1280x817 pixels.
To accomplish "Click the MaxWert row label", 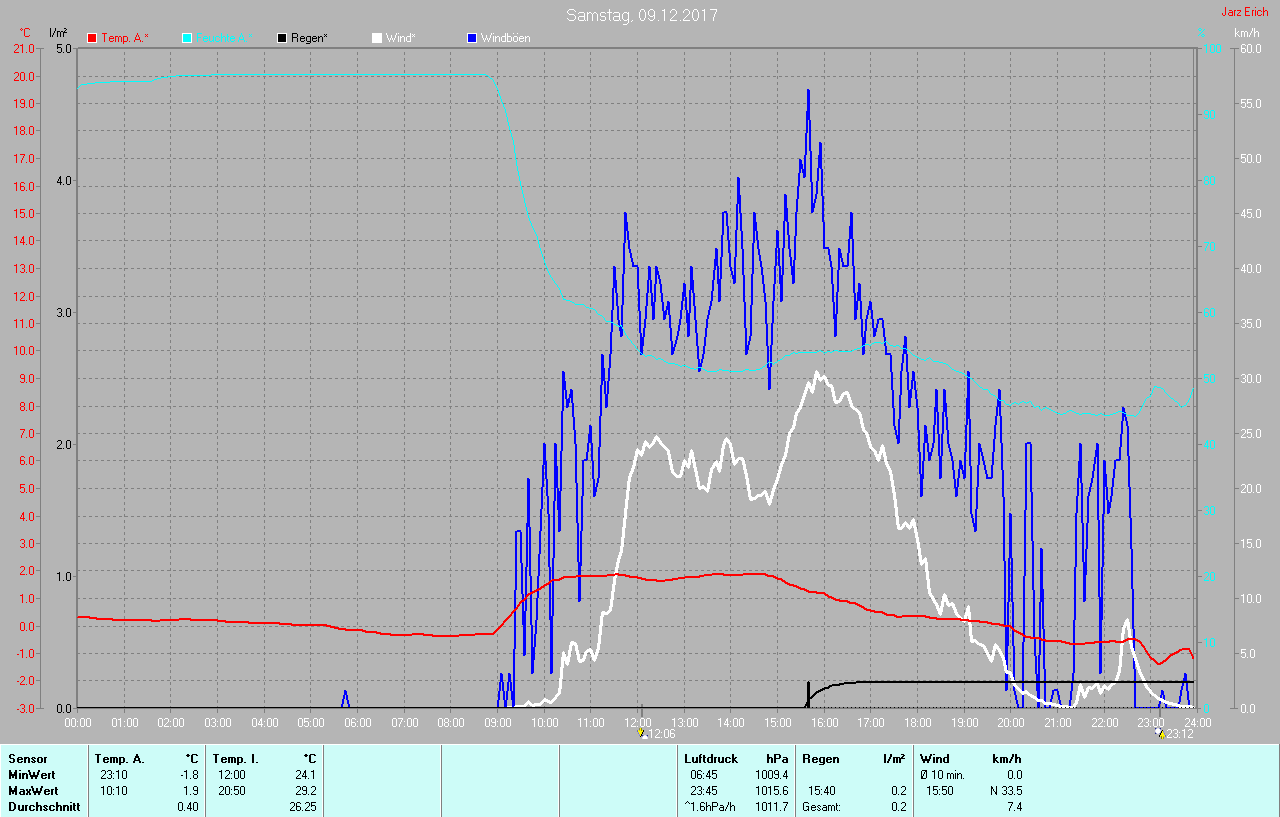I will tap(32, 791).
